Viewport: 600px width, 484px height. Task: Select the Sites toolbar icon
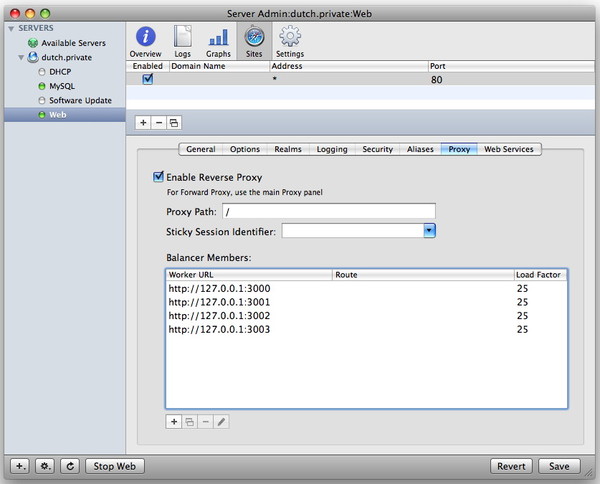tap(254, 37)
